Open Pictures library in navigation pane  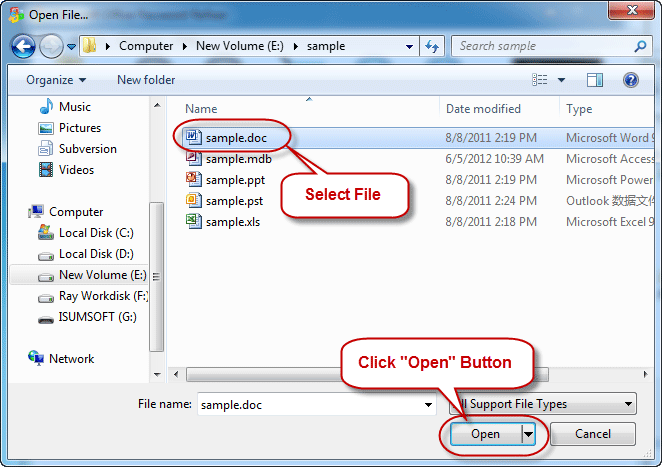[x=80, y=128]
